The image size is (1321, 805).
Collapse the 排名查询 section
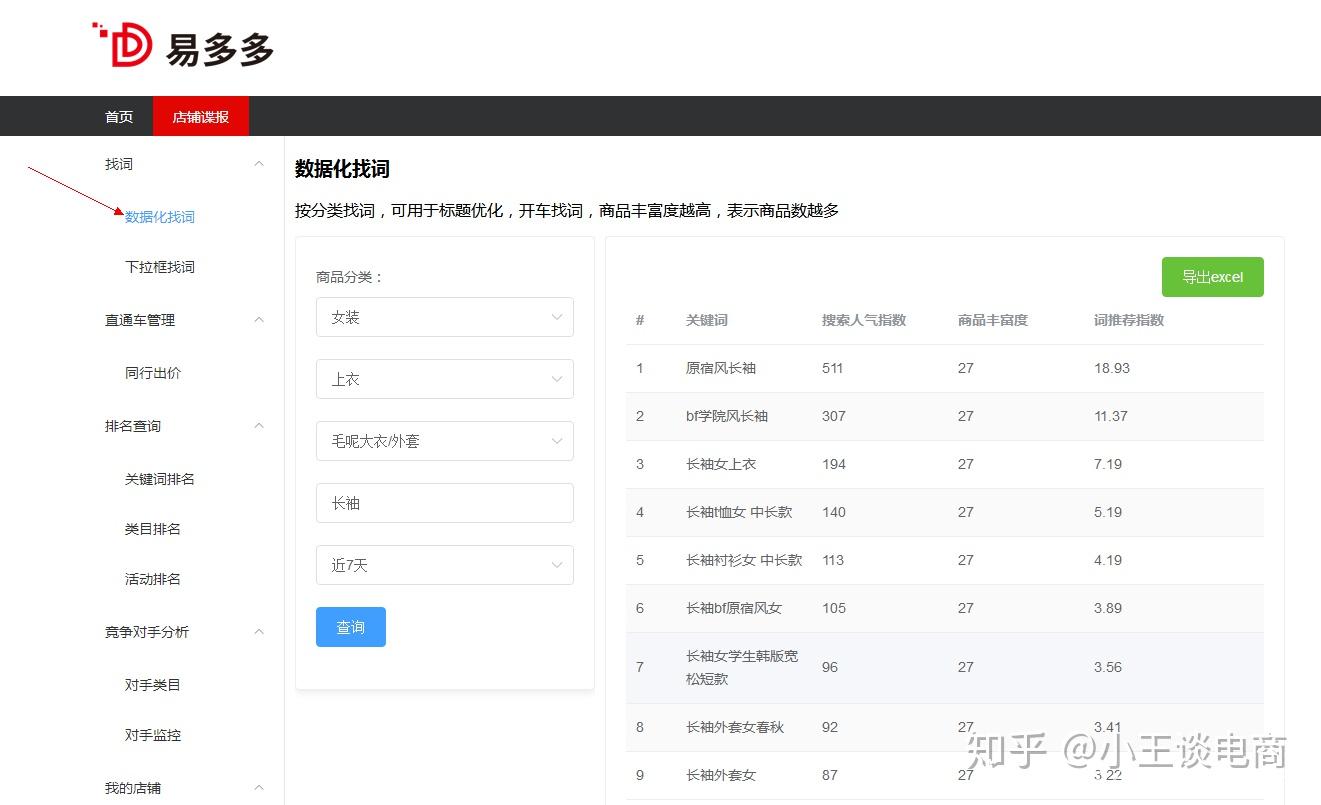click(x=259, y=426)
